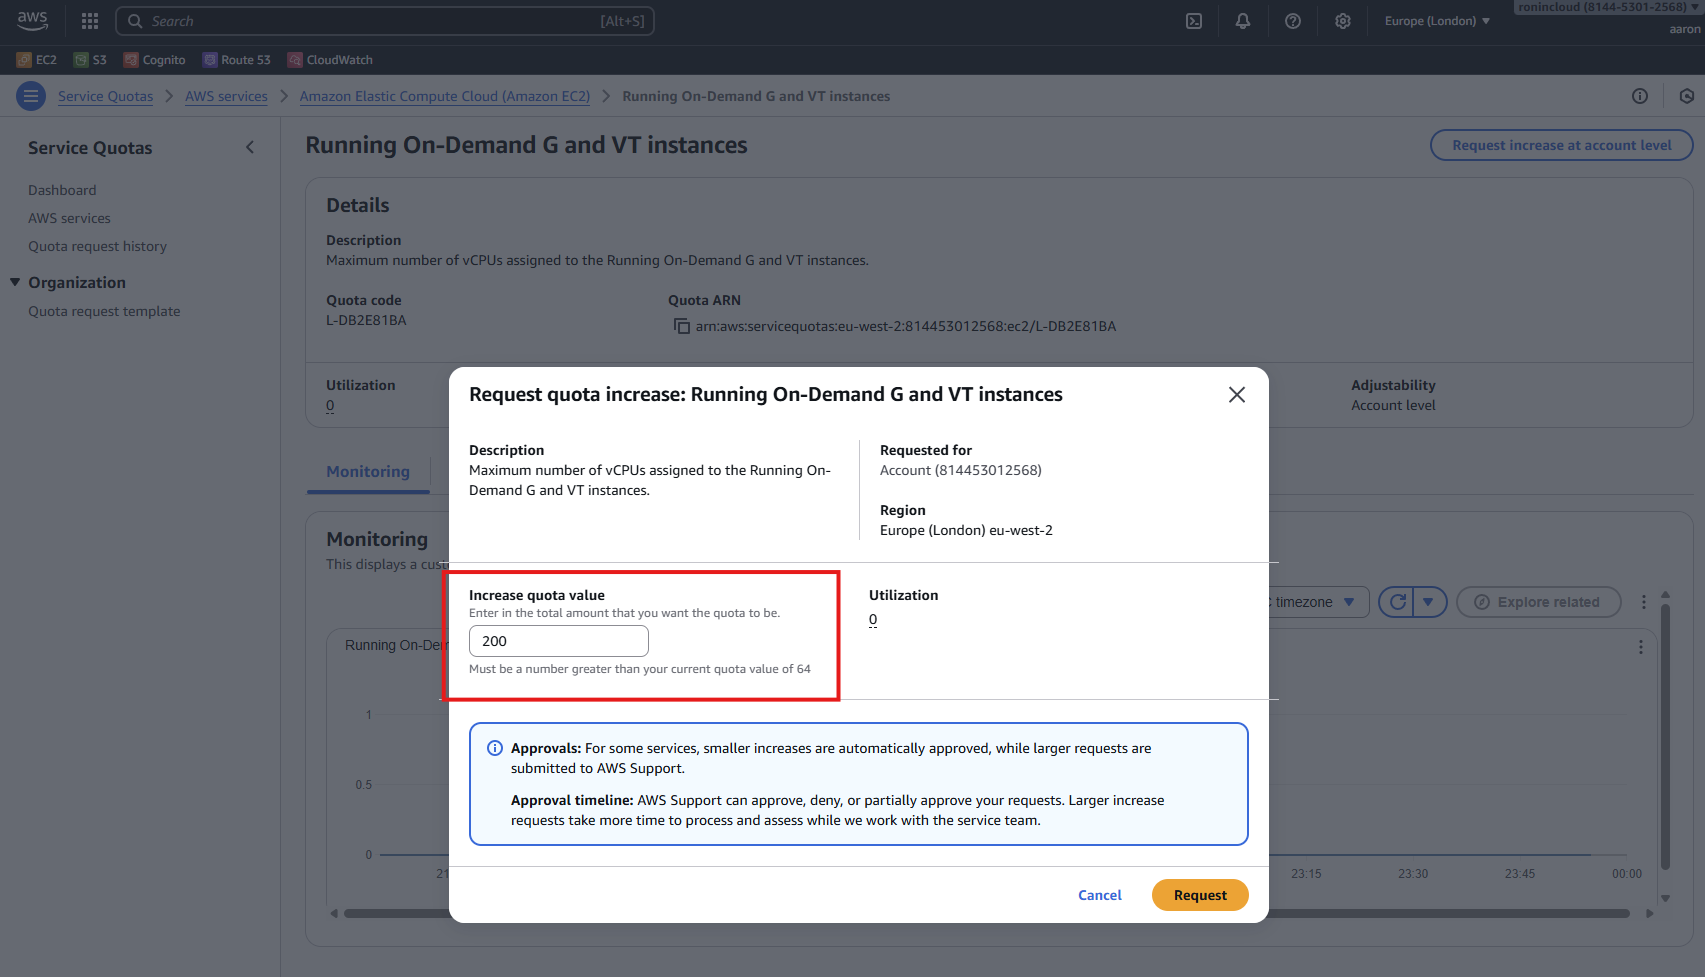The width and height of the screenshot is (1705, 977).
Task: Open the Europe (London) region dropdown
Action: click(x=1437, y=21)
